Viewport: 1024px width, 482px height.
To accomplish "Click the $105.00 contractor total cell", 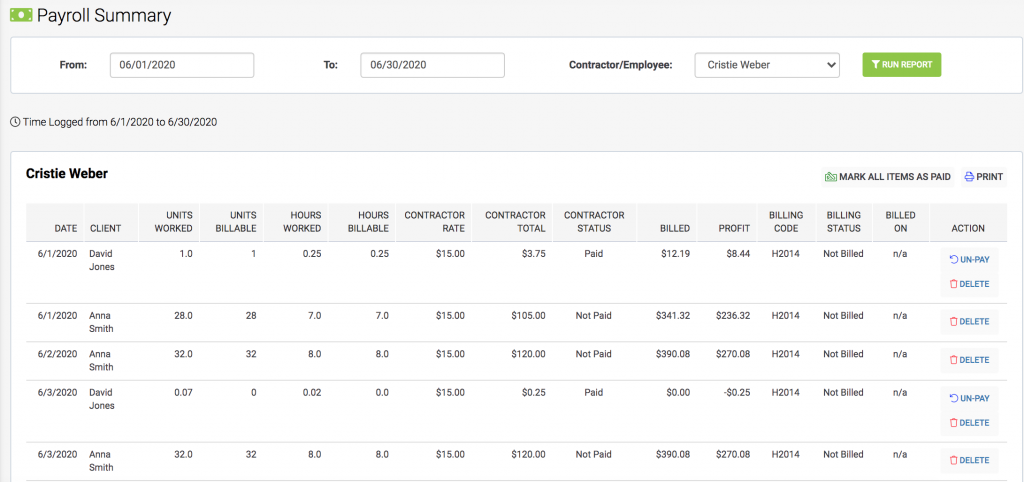I will click(529, 315).
